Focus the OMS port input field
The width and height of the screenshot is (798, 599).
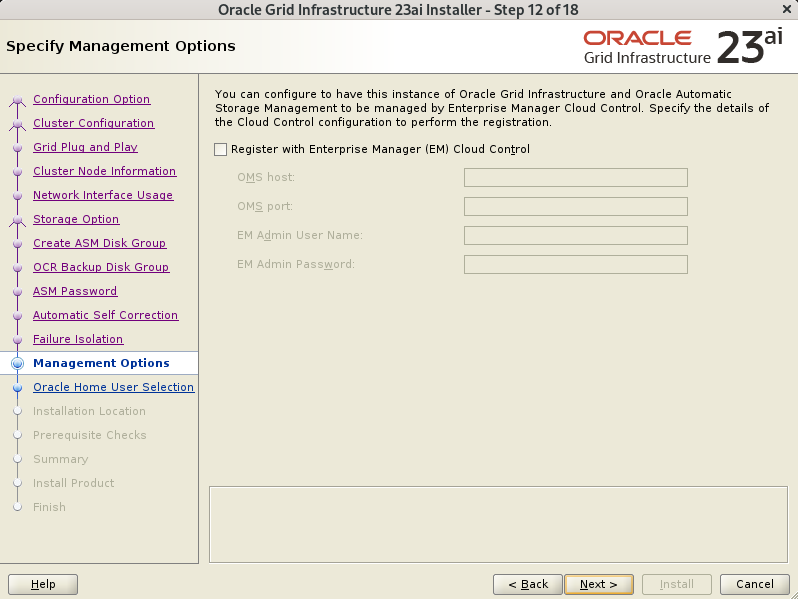pyautogui.click(x=576, y=207)
